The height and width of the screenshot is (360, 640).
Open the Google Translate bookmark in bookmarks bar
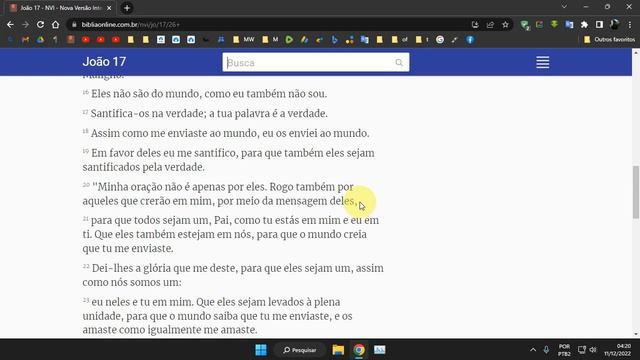click(364, 40)
